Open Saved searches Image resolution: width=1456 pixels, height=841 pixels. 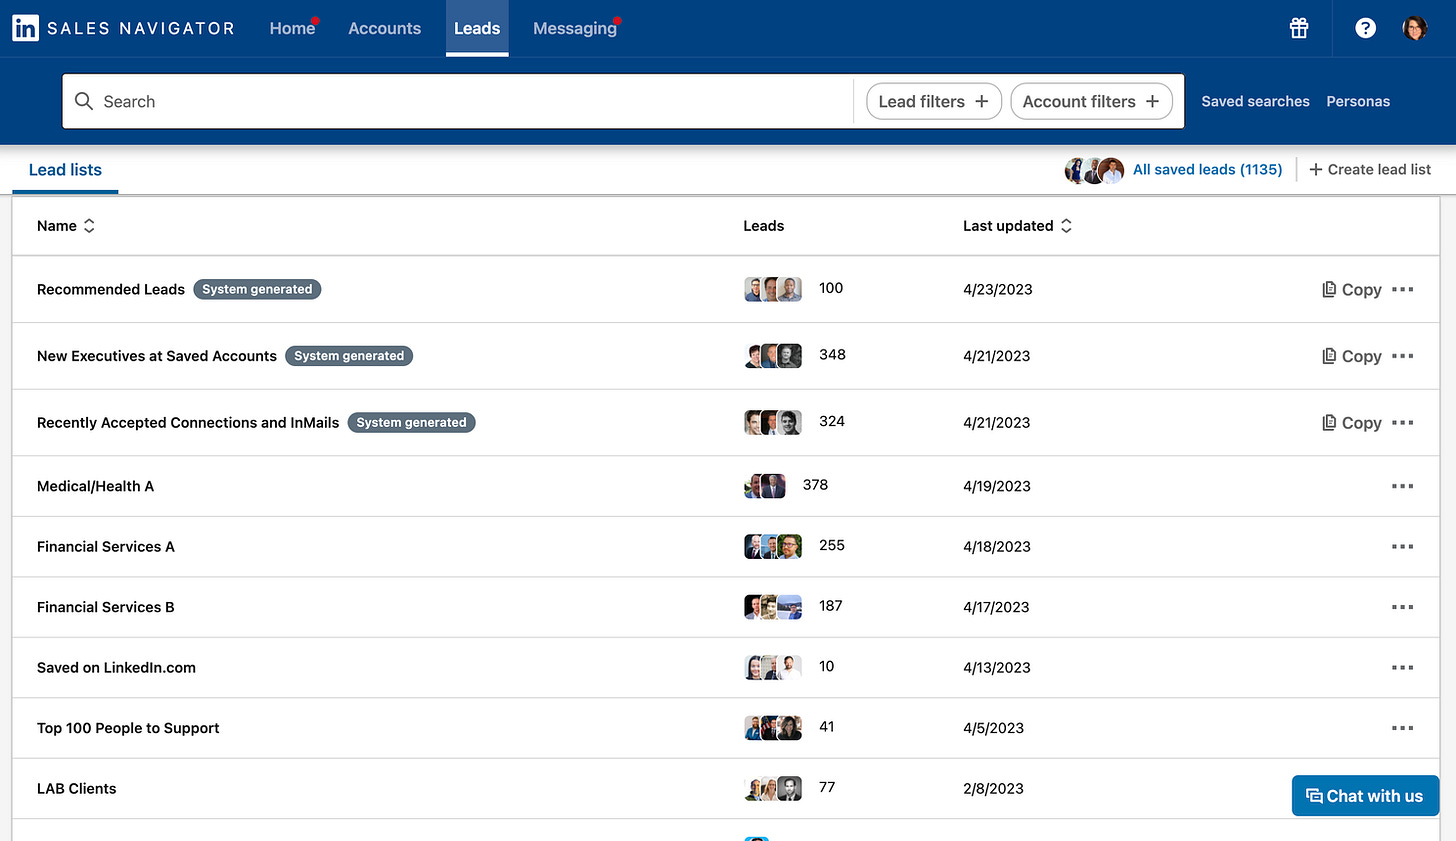pyautogui.click(x=1255, y=101)
